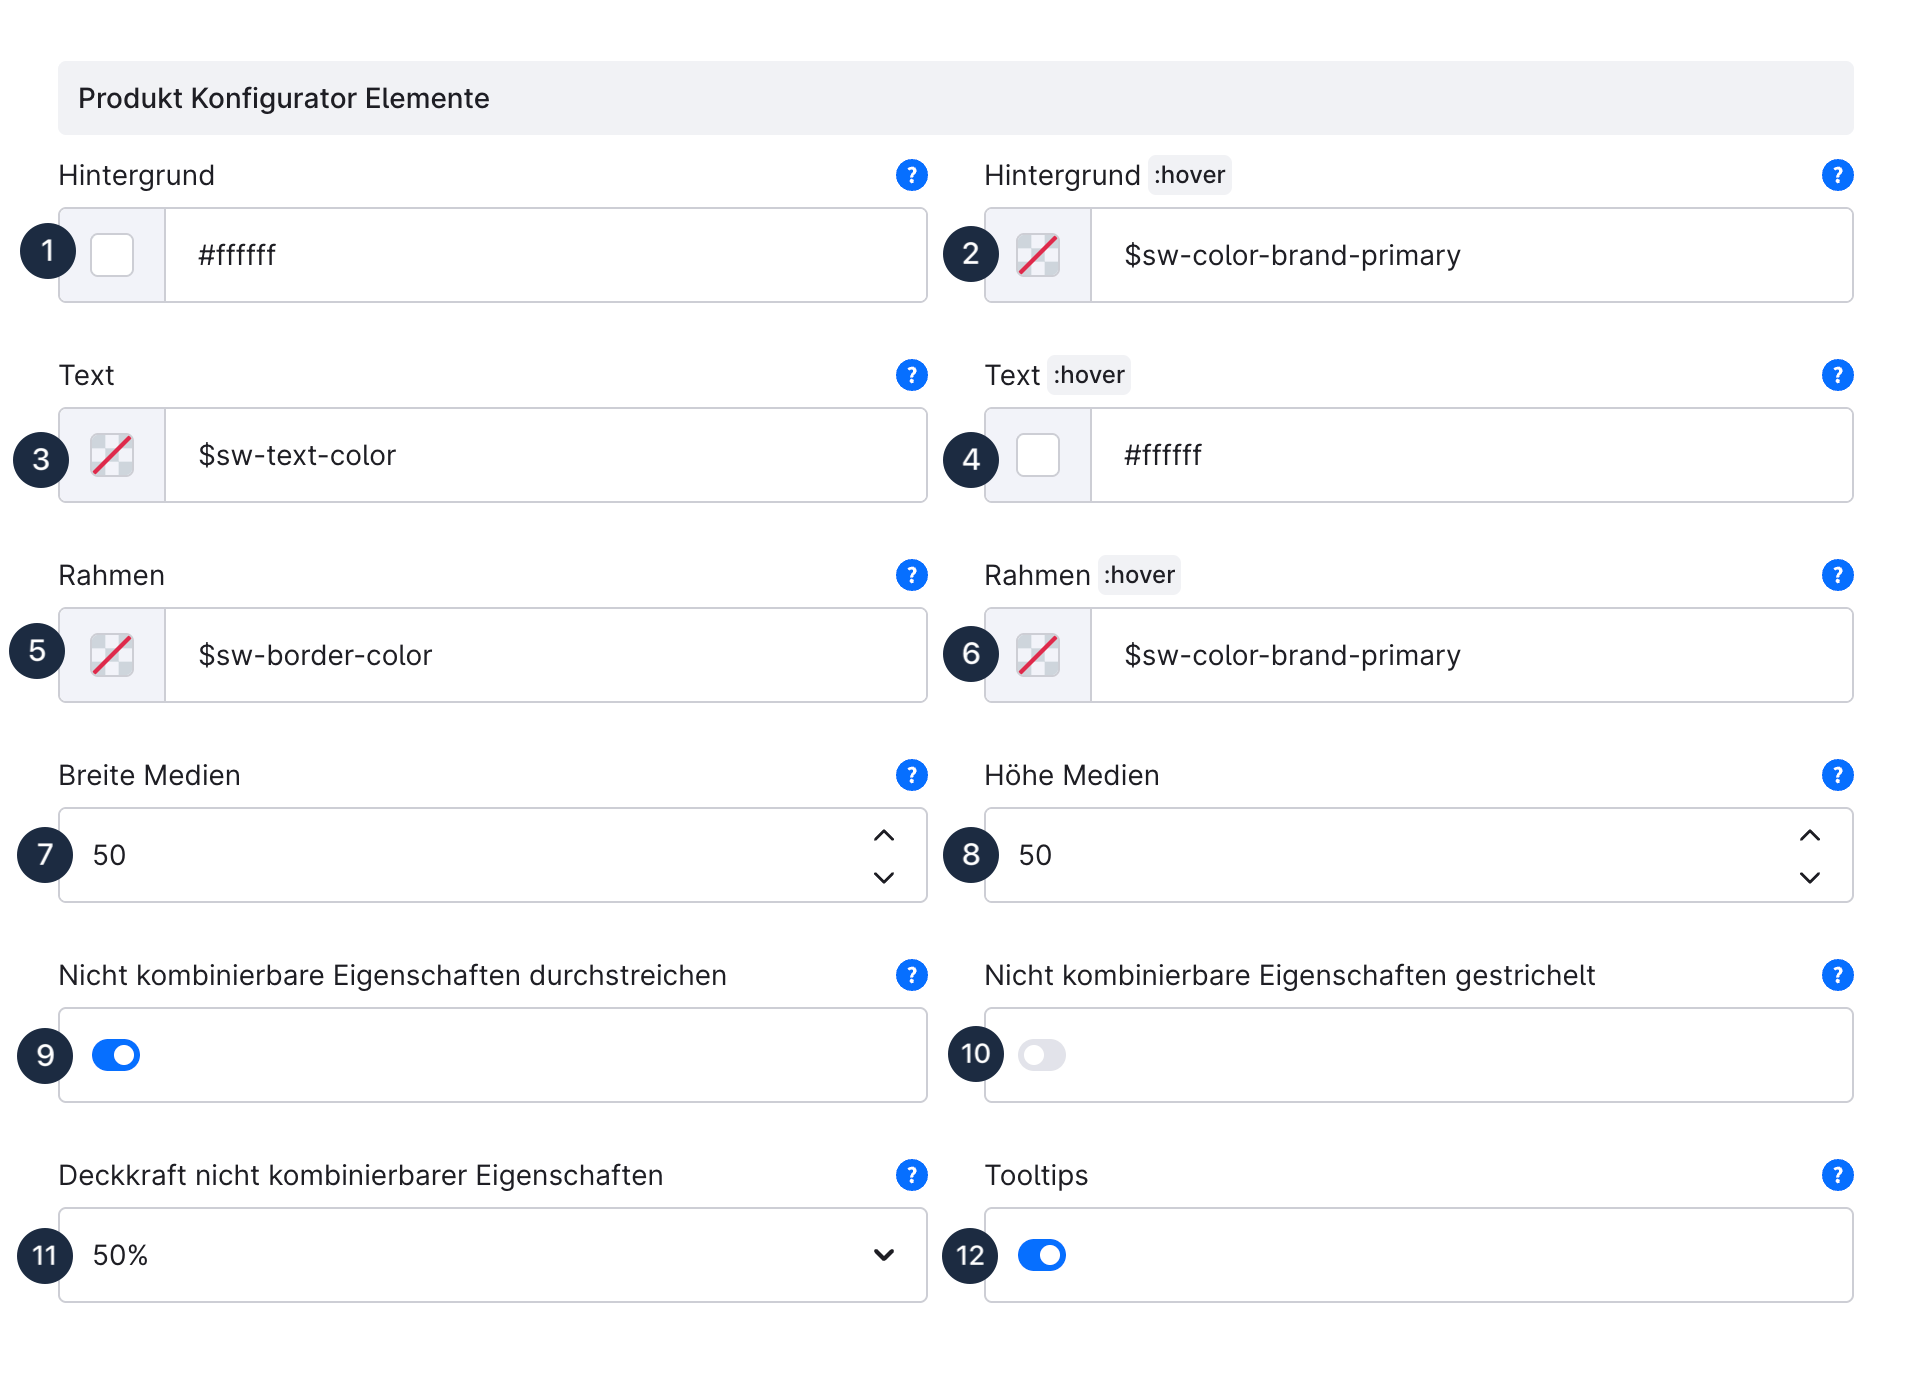Show help for Rahmen :hover setting
1912x1376 pixels.
[x=1837, y=575]
